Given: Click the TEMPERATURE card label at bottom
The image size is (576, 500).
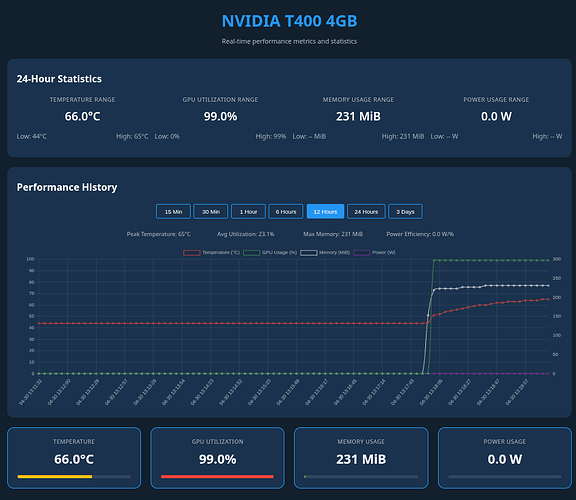Looking at the screenshot, I should tap(74, 442).
